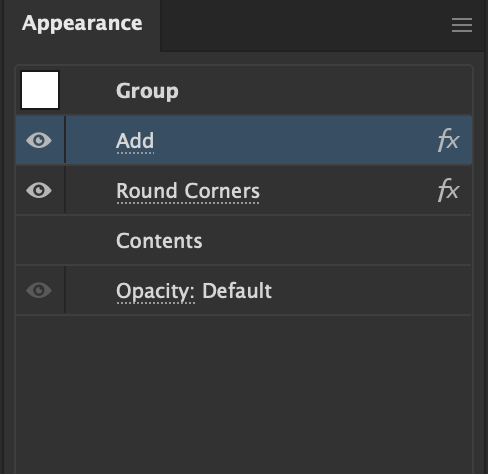Select the Group target row label
Screen dimensions: 488x474
pyautogui.click(x=147, y=91)
